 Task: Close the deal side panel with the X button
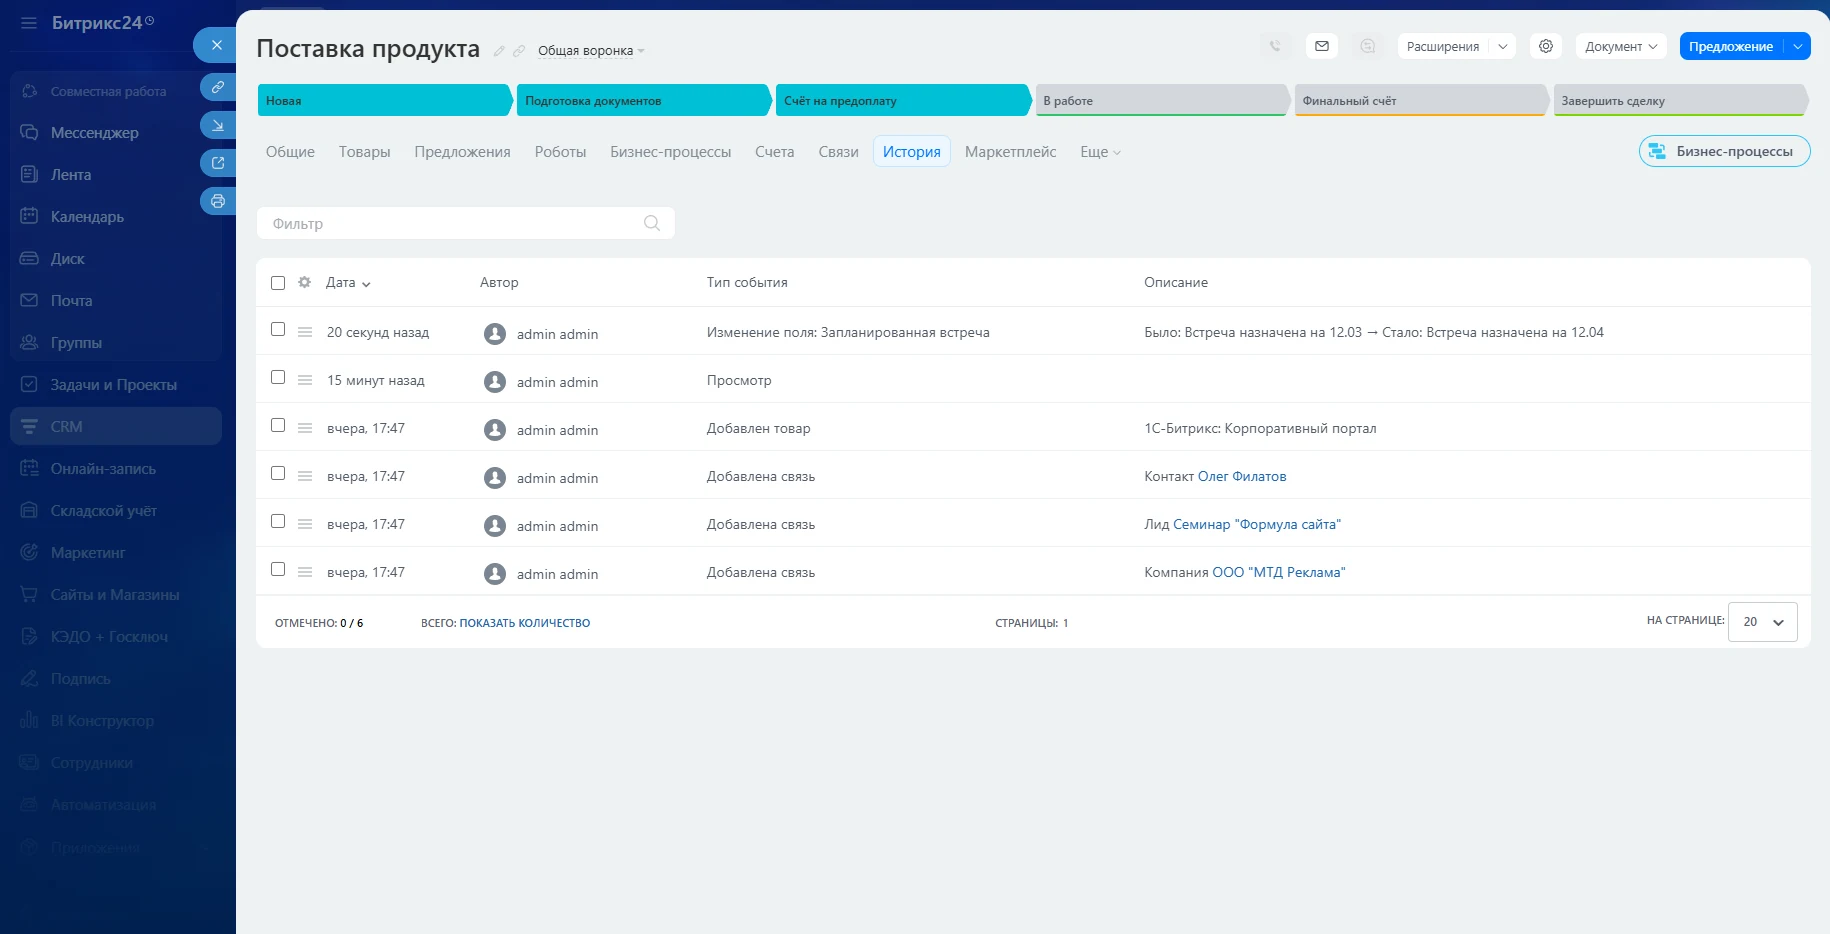coord(216,45)
